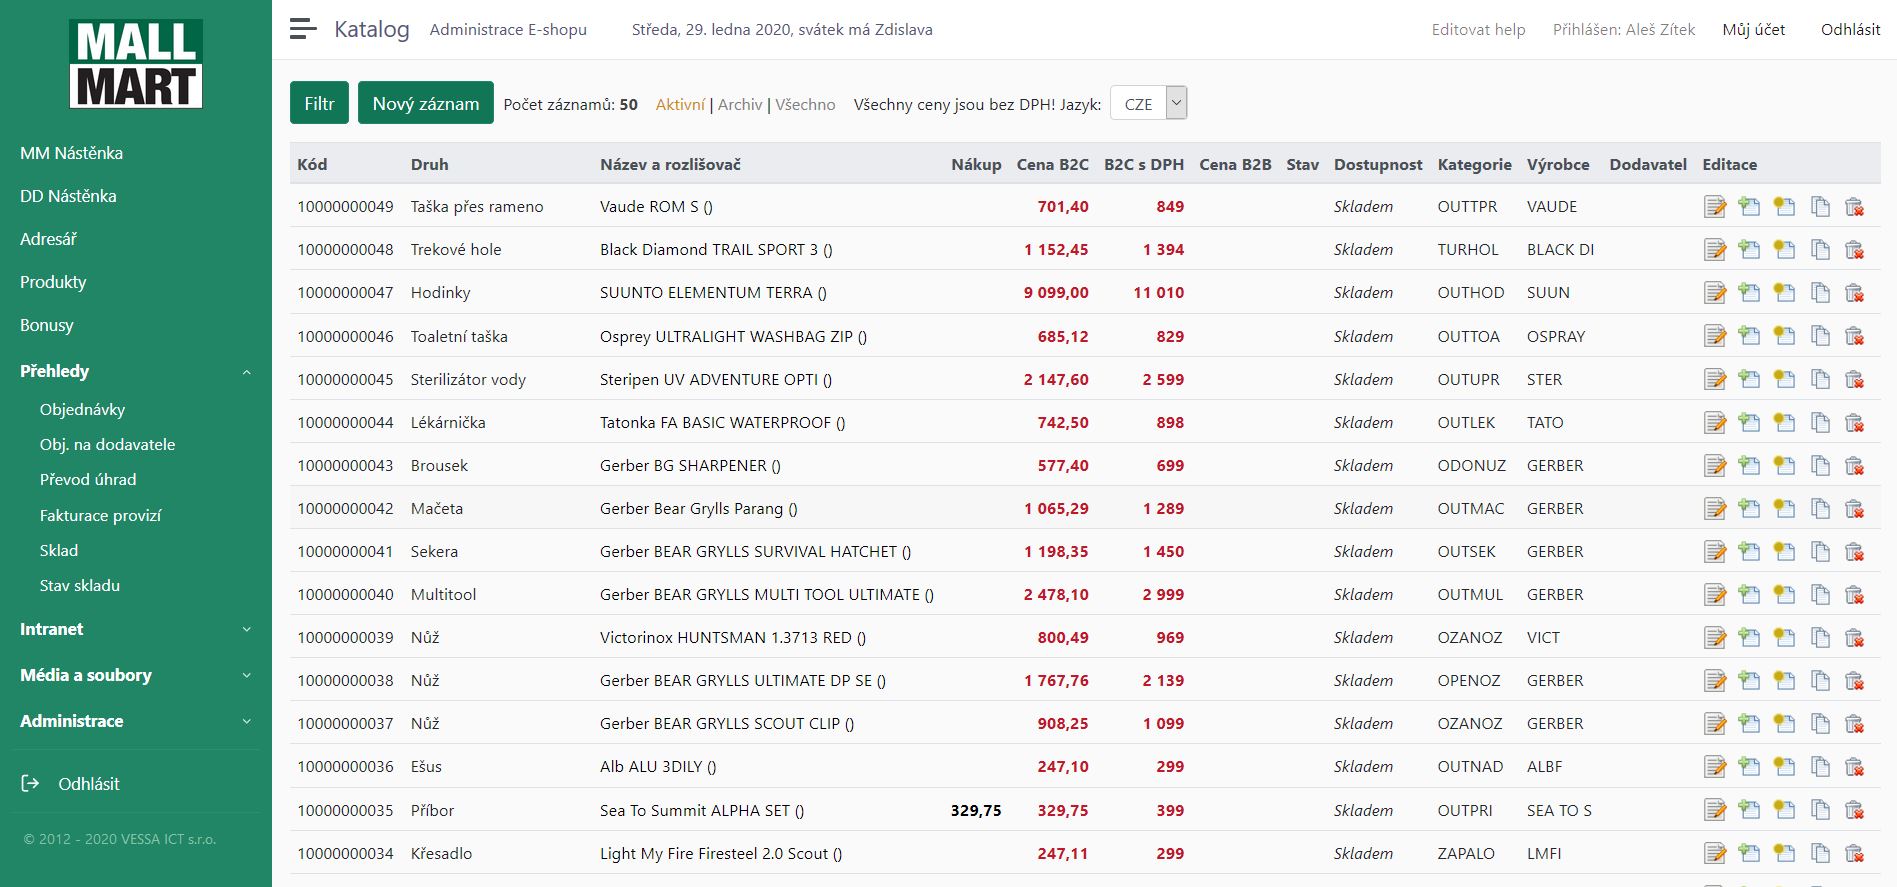Open Bonusy in sidebar
The image size is (1897, 887).
47,325
